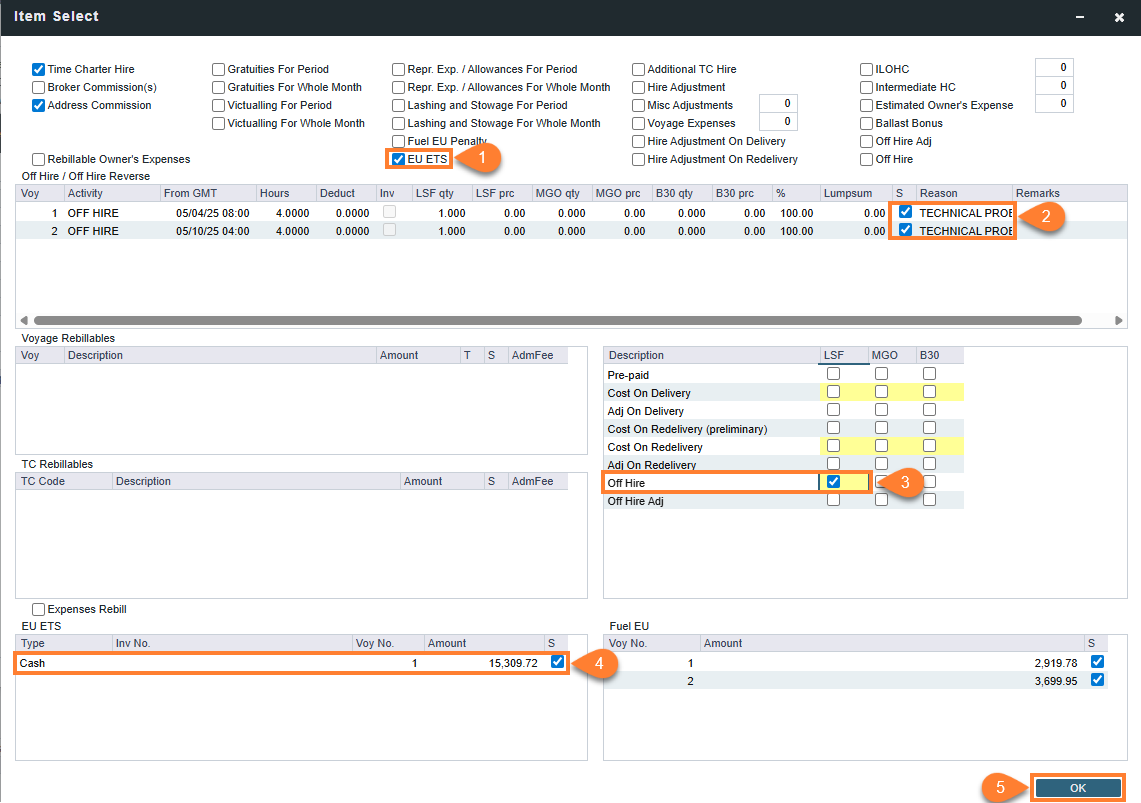Enable the Broker Commission(s) checkbox
This screenshot has width=1141, height=803.
pyautogui.click(x=39, y=87)
